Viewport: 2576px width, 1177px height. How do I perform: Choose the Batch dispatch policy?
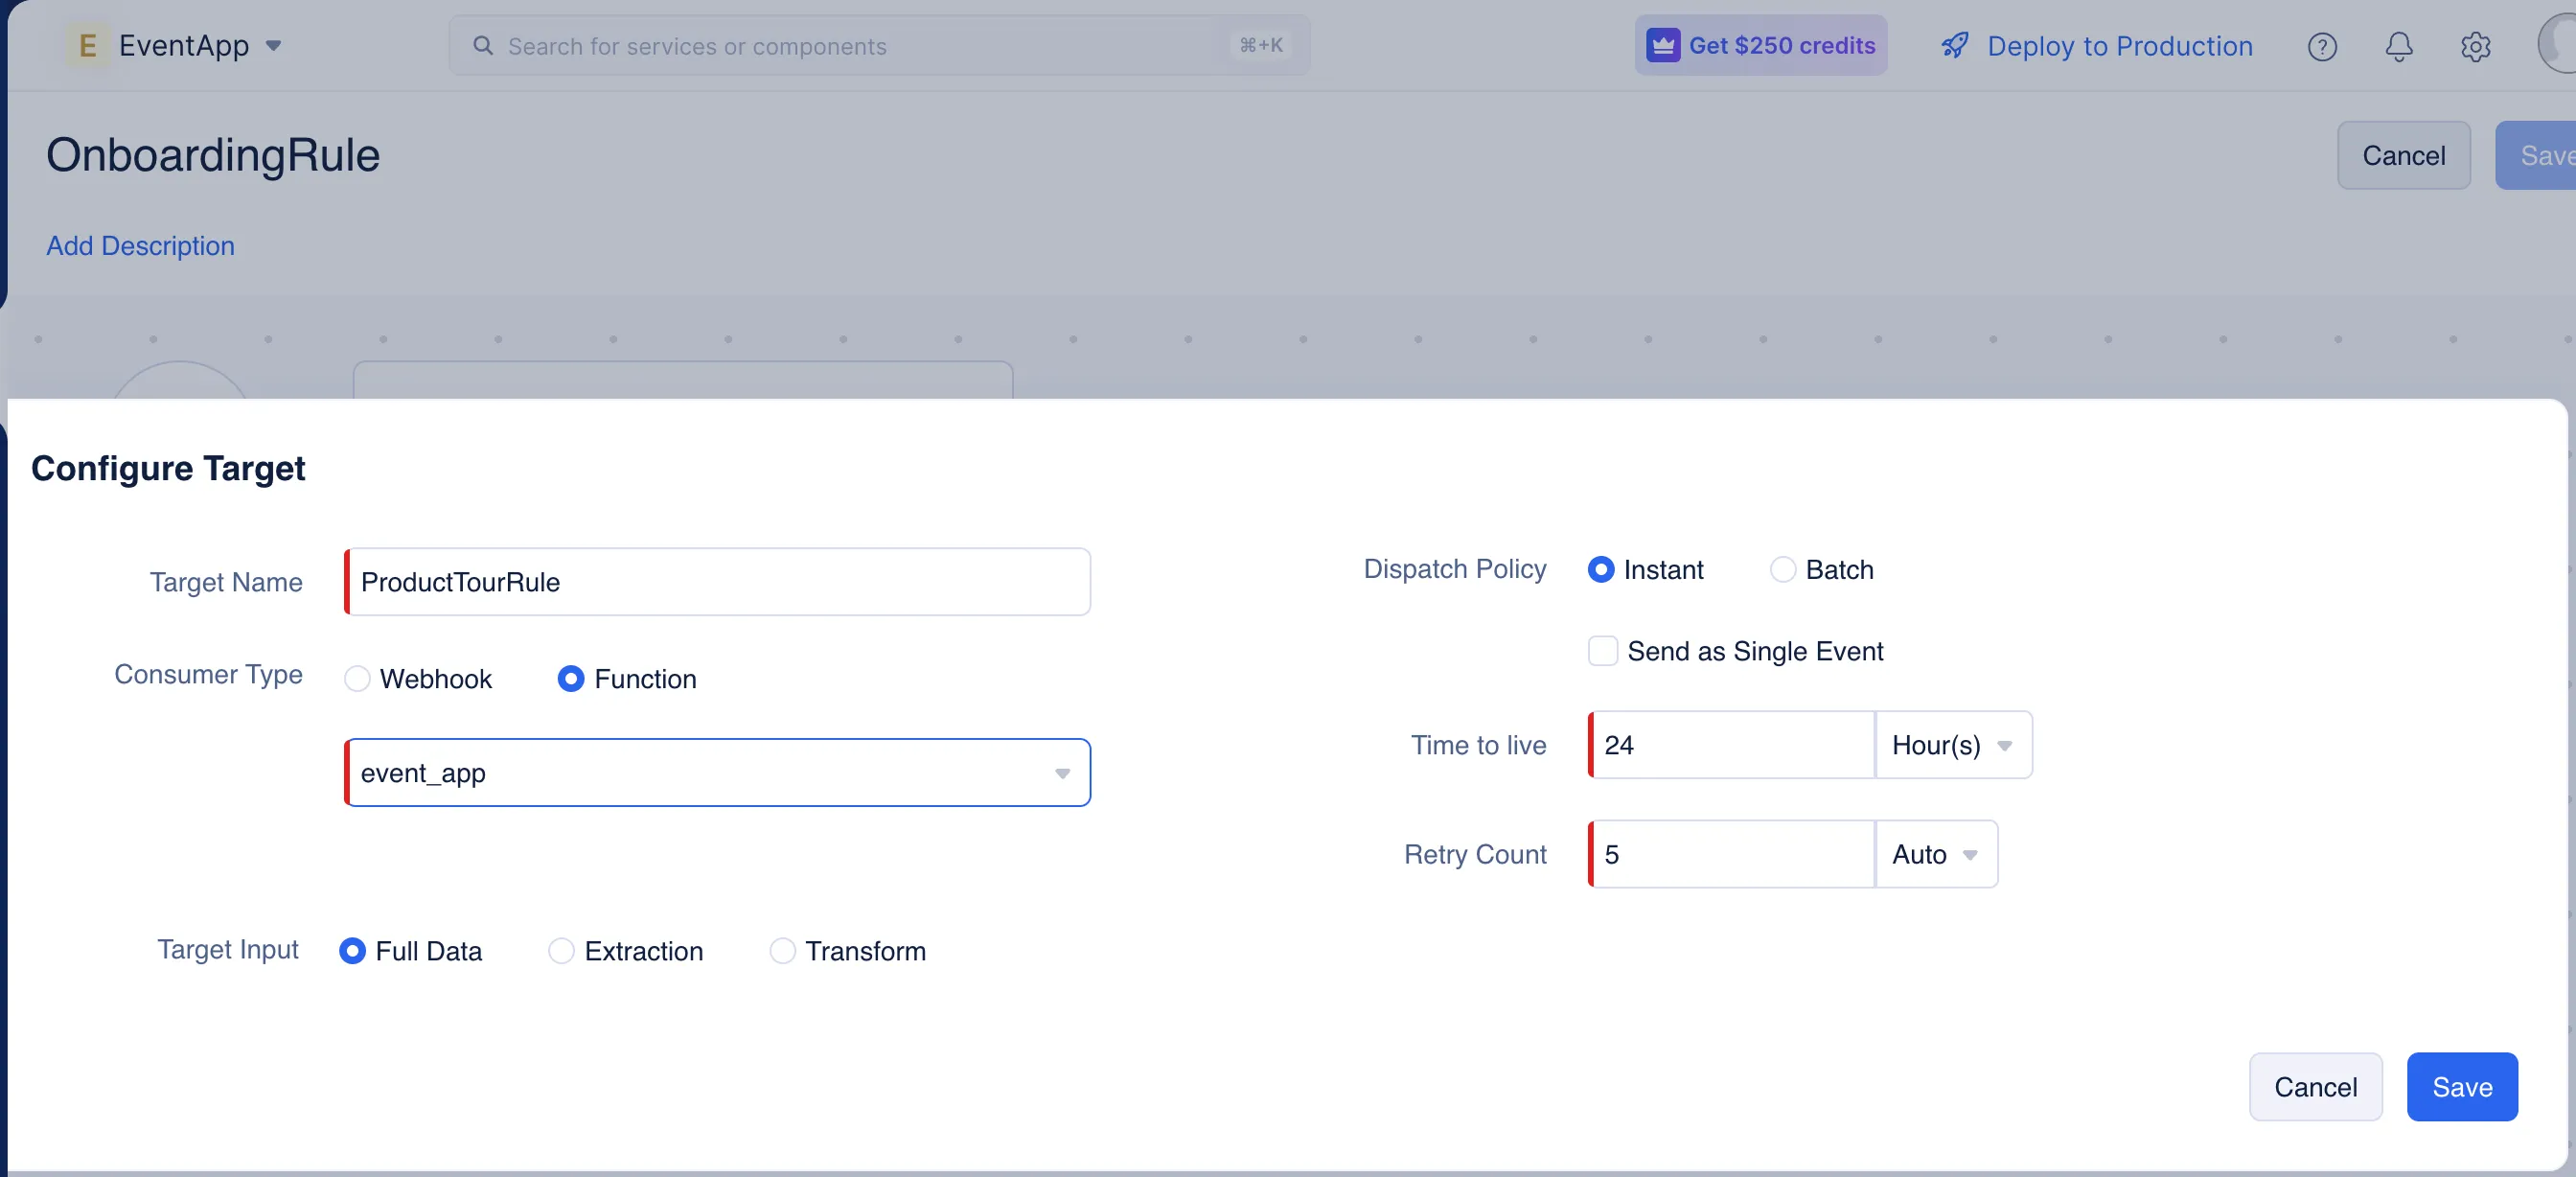pos(1782,570)
